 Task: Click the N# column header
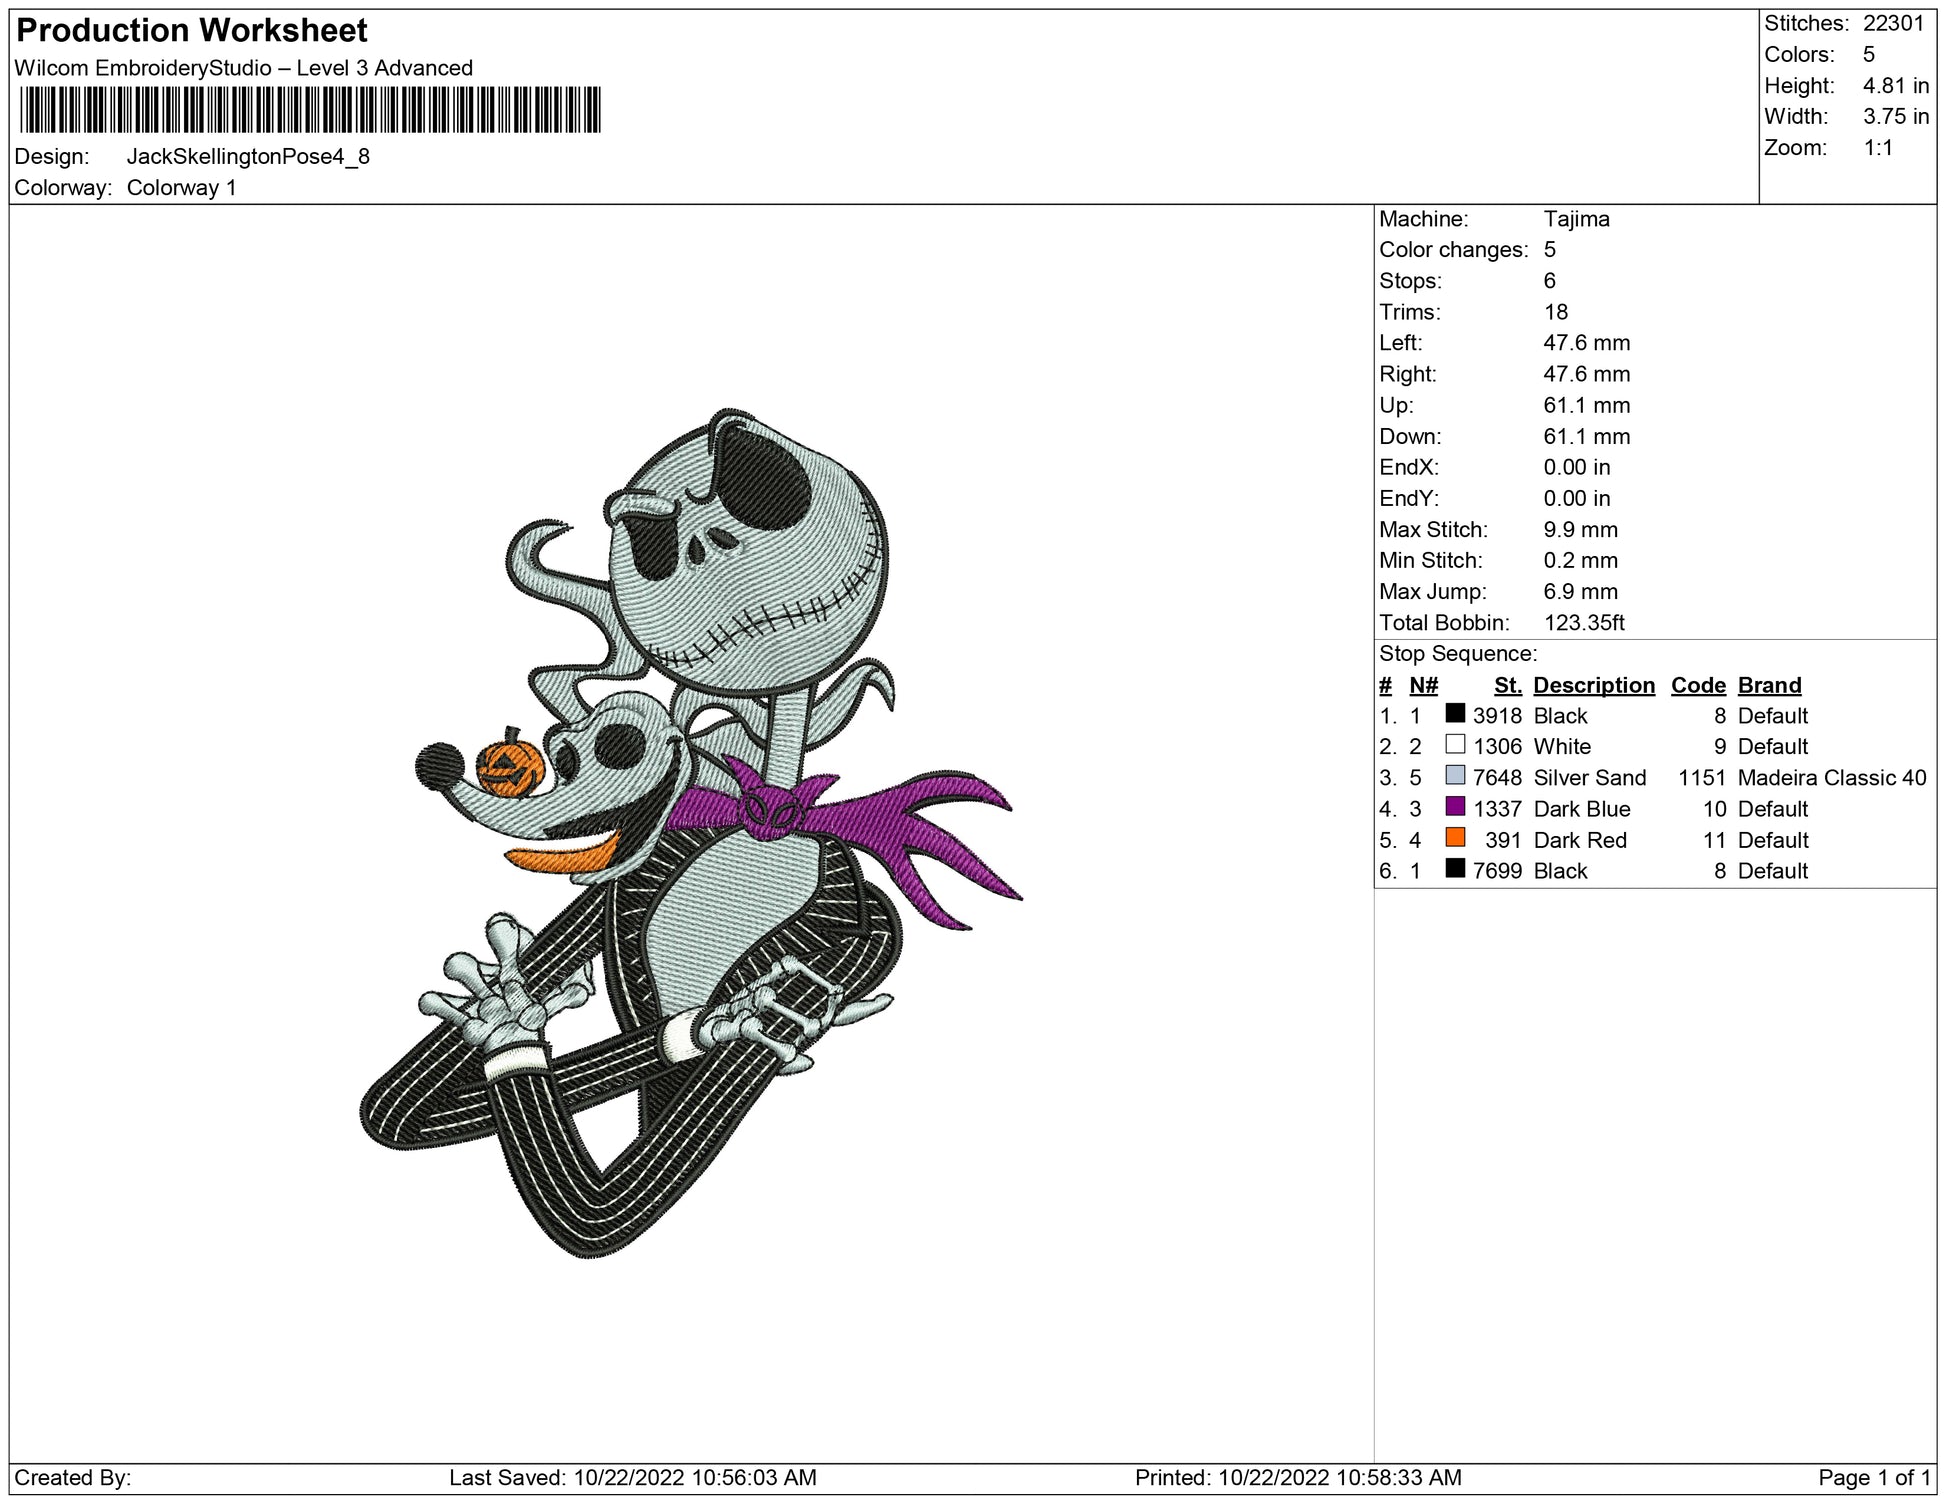coord(1423,685)
